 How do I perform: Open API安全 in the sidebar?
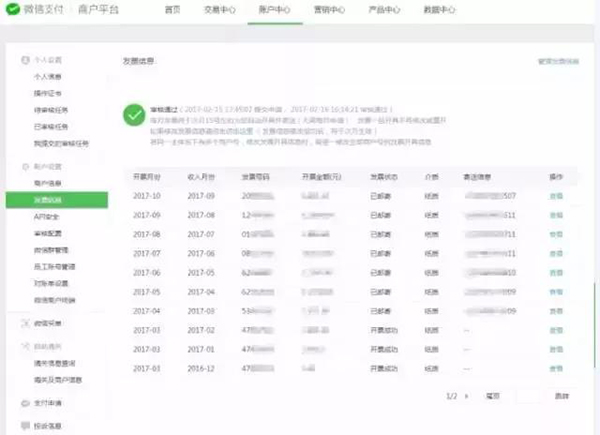coord(46,216)
